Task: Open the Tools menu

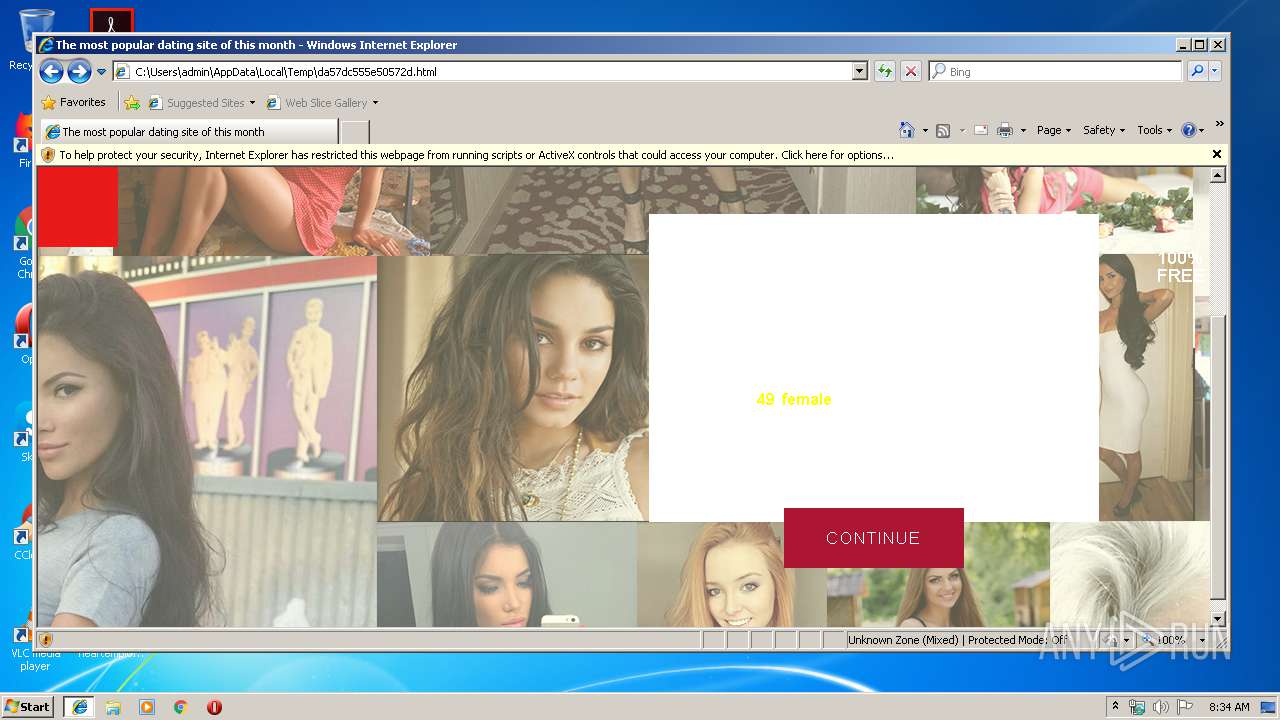Action: 1155,130
